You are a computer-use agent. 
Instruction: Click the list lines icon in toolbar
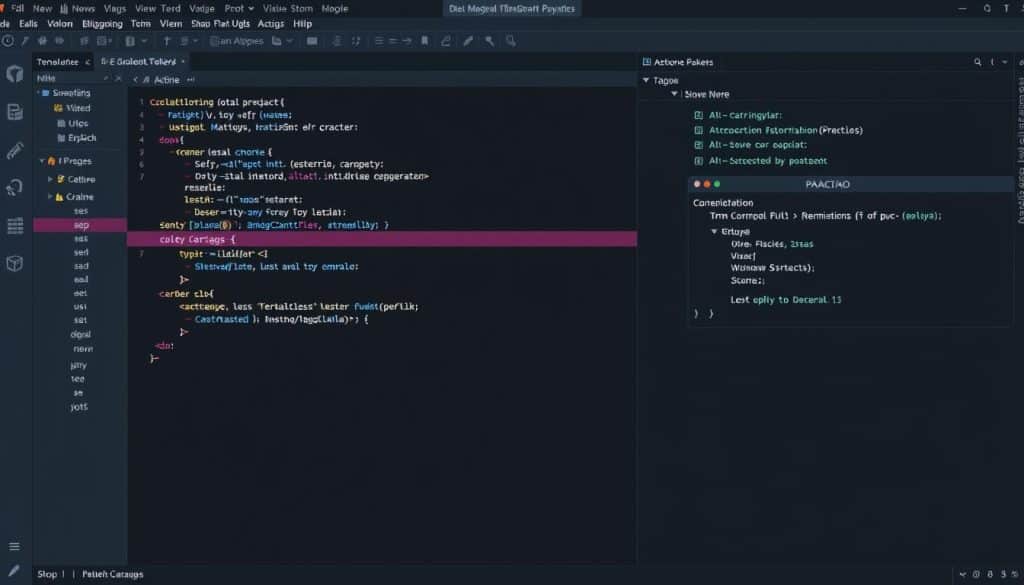(x=379, y=40)
